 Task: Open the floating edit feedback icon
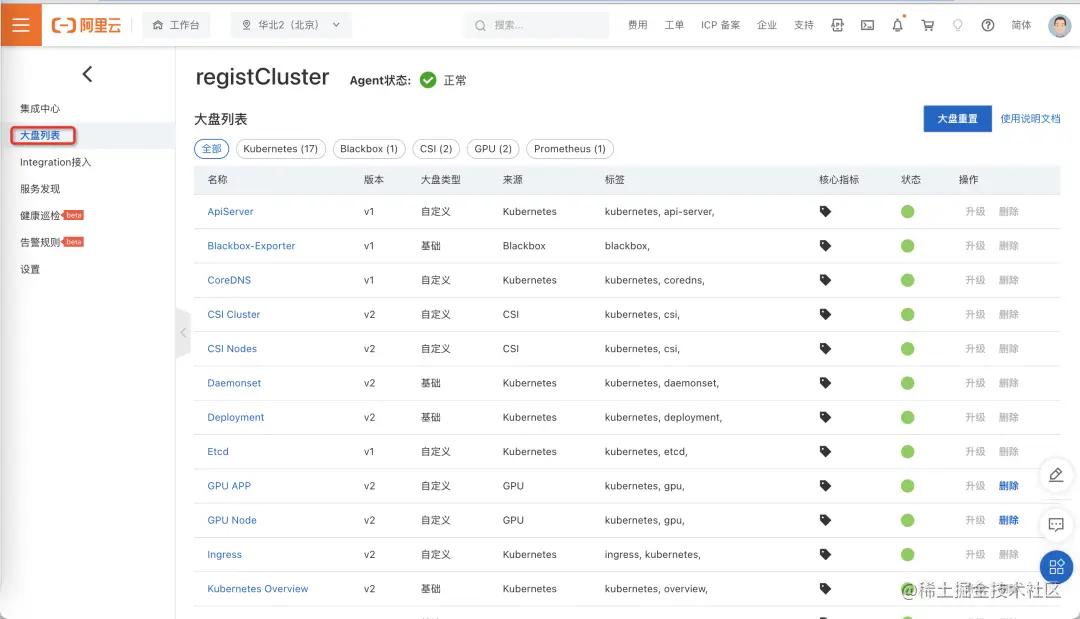pyautogui.click(x=1056, y=474)
